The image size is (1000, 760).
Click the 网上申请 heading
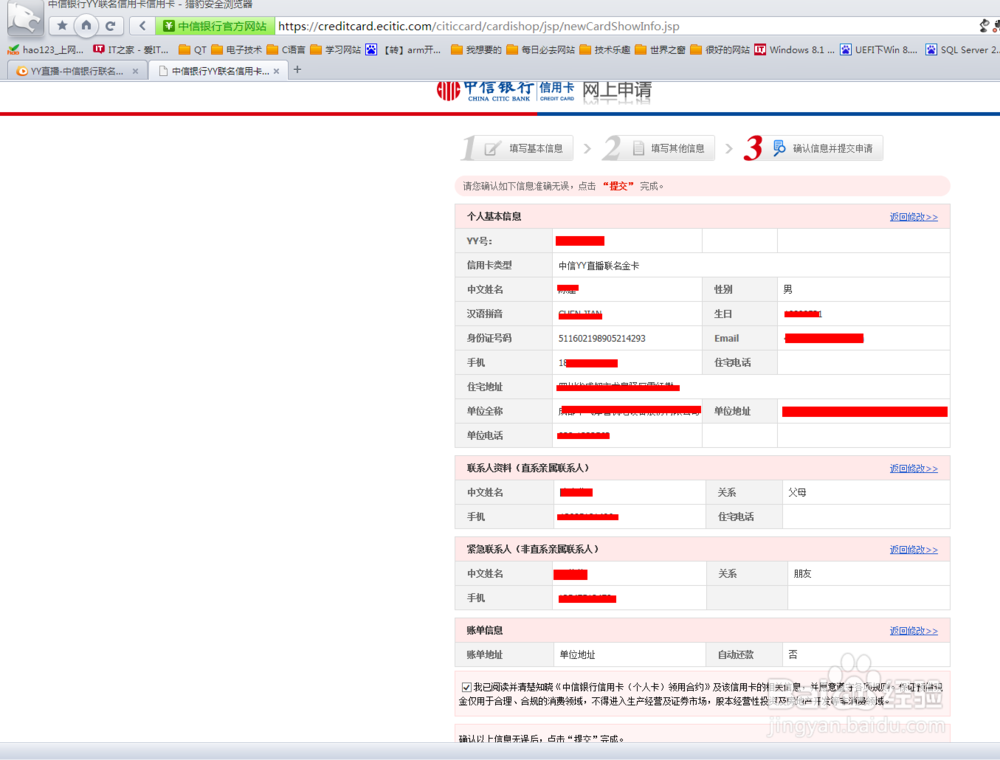[617, 91]
